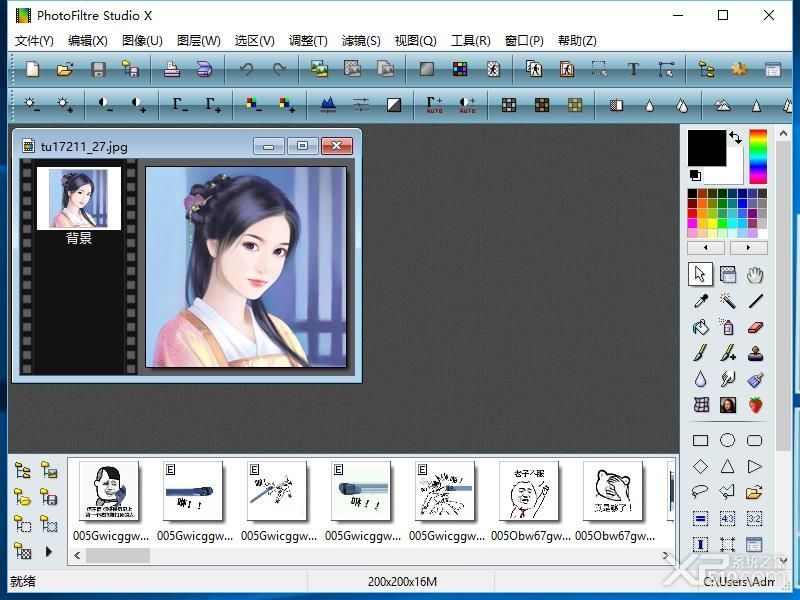
Task: Apply auto contrast with the half-circle AUTO icon
Action: tap(467, 105)
